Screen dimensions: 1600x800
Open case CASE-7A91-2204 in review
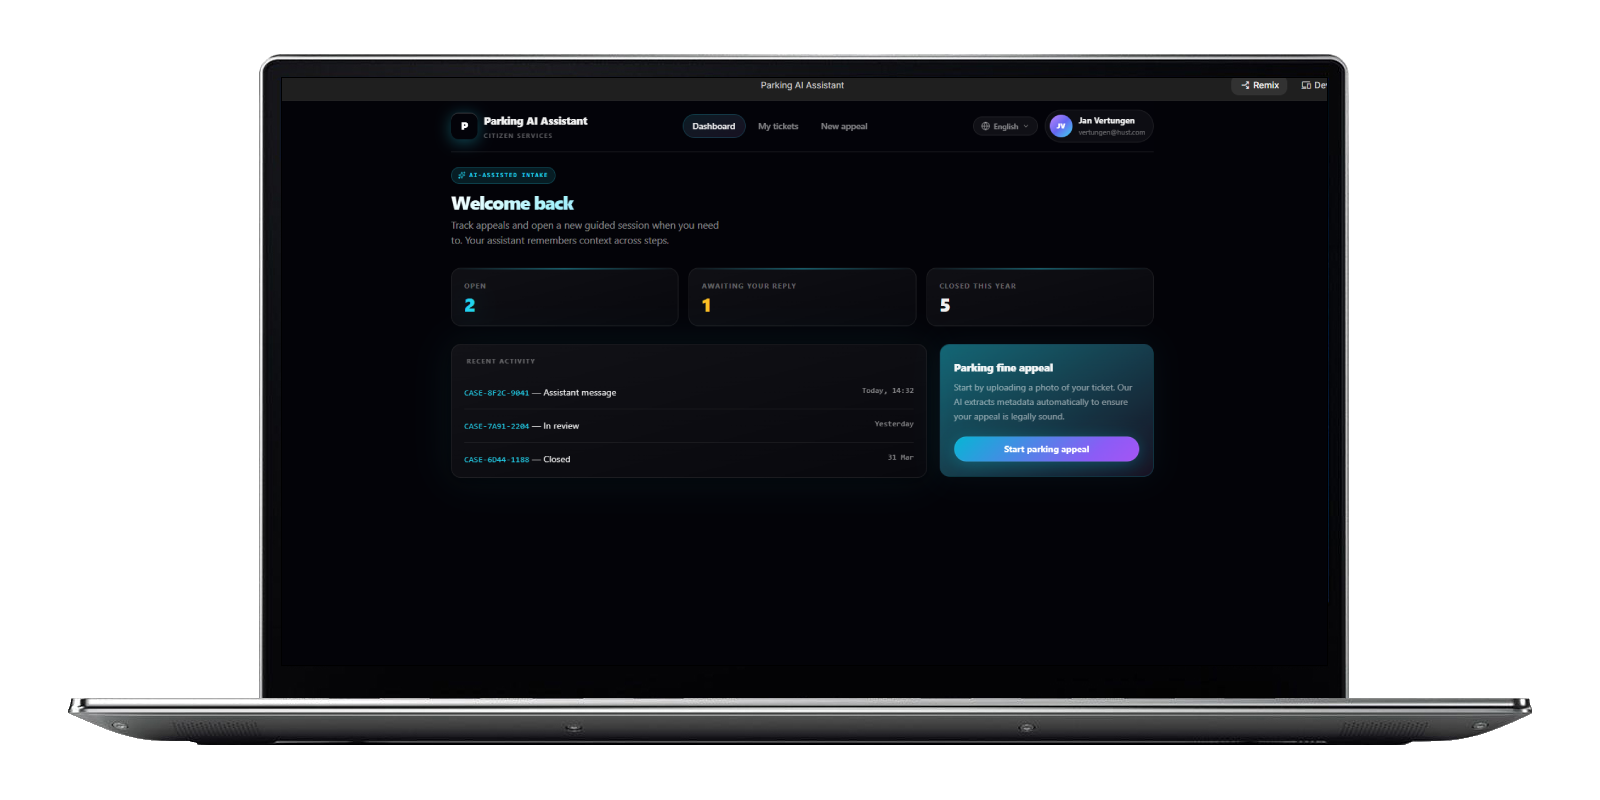496,426
